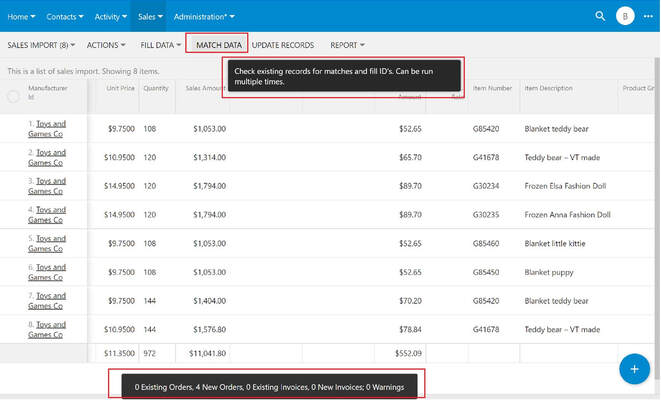Open the three-dots more options menu
The width and height of the screenshot is (661, 400).
[x=648, y=16]
